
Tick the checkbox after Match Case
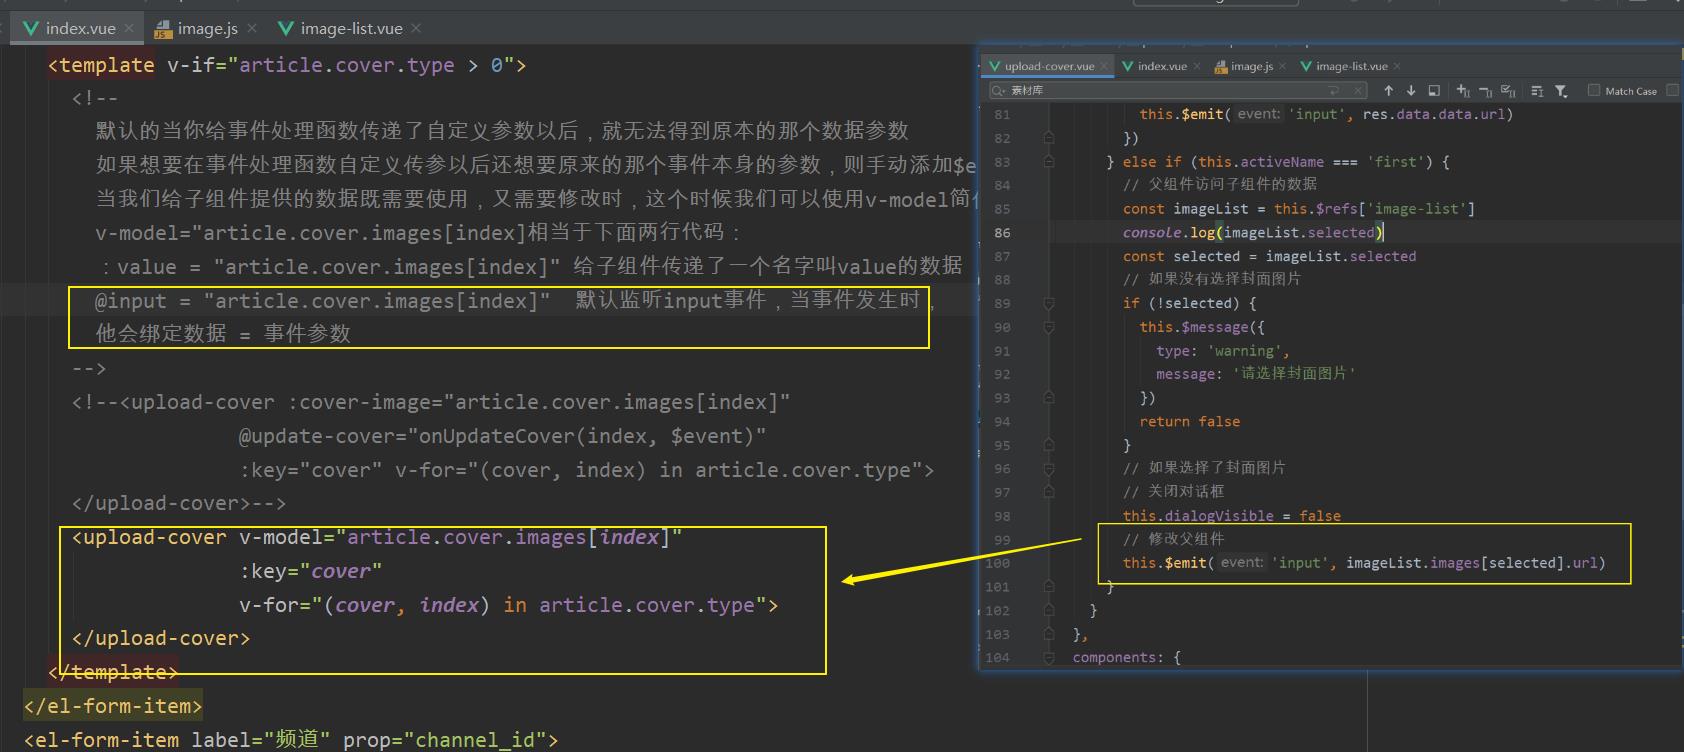pos(1672,90)
